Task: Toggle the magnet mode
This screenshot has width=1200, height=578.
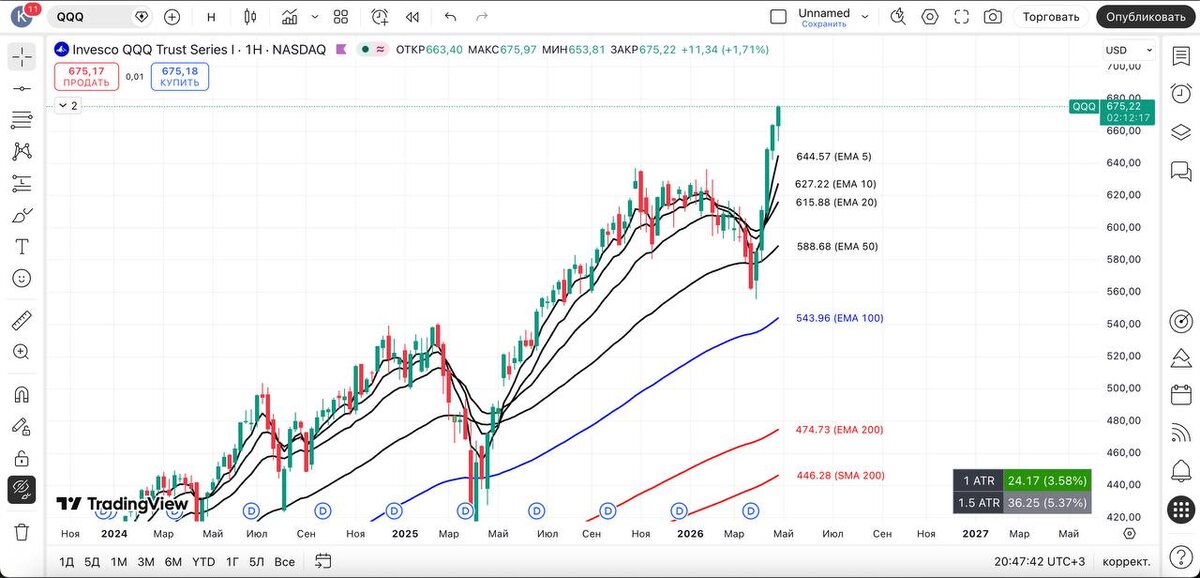Action: click(x=21, y=395)
